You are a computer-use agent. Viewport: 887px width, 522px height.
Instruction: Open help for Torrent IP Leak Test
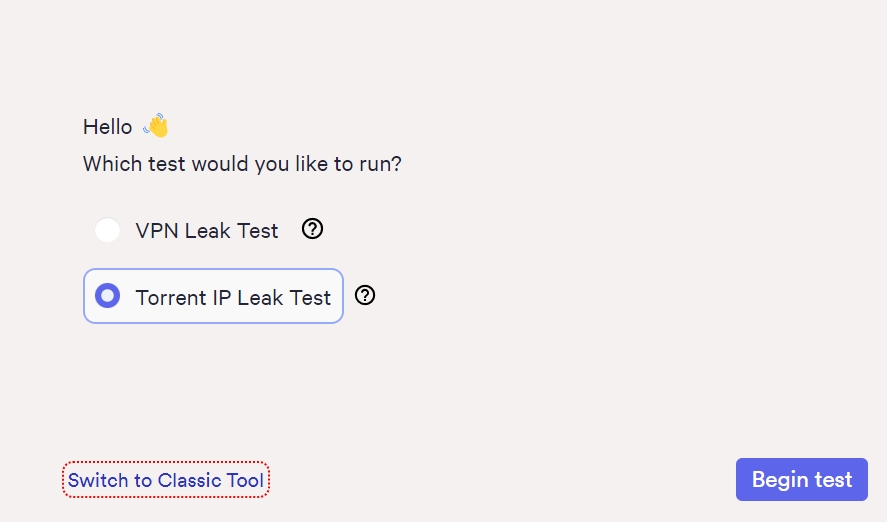pyautogui.click(x=365, y=295)
